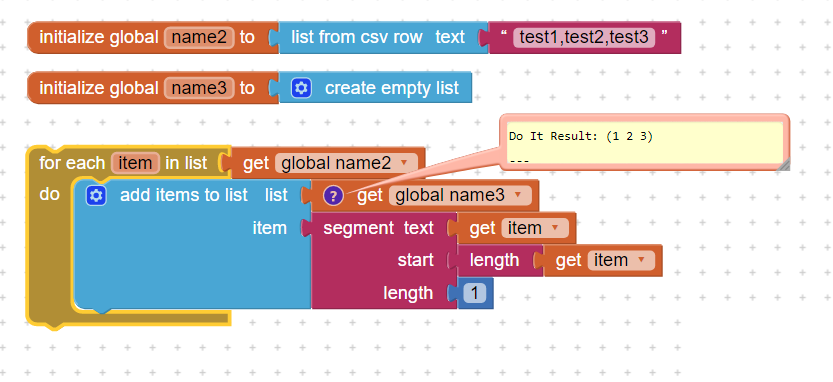Select the create empty list block

(376, 88)
